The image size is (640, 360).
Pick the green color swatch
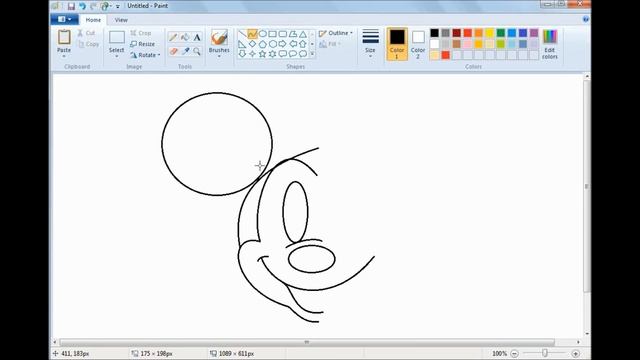pyautogui.click(x=501, y=33)
